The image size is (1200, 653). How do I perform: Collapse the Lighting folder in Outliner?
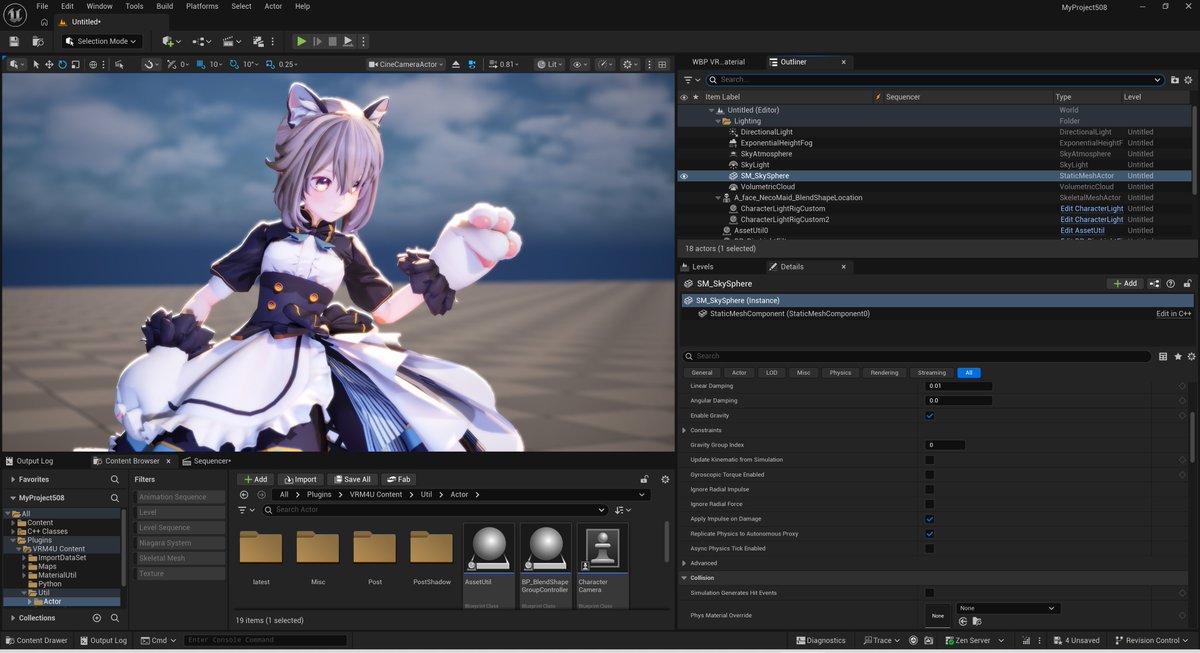tap(720, 121)
